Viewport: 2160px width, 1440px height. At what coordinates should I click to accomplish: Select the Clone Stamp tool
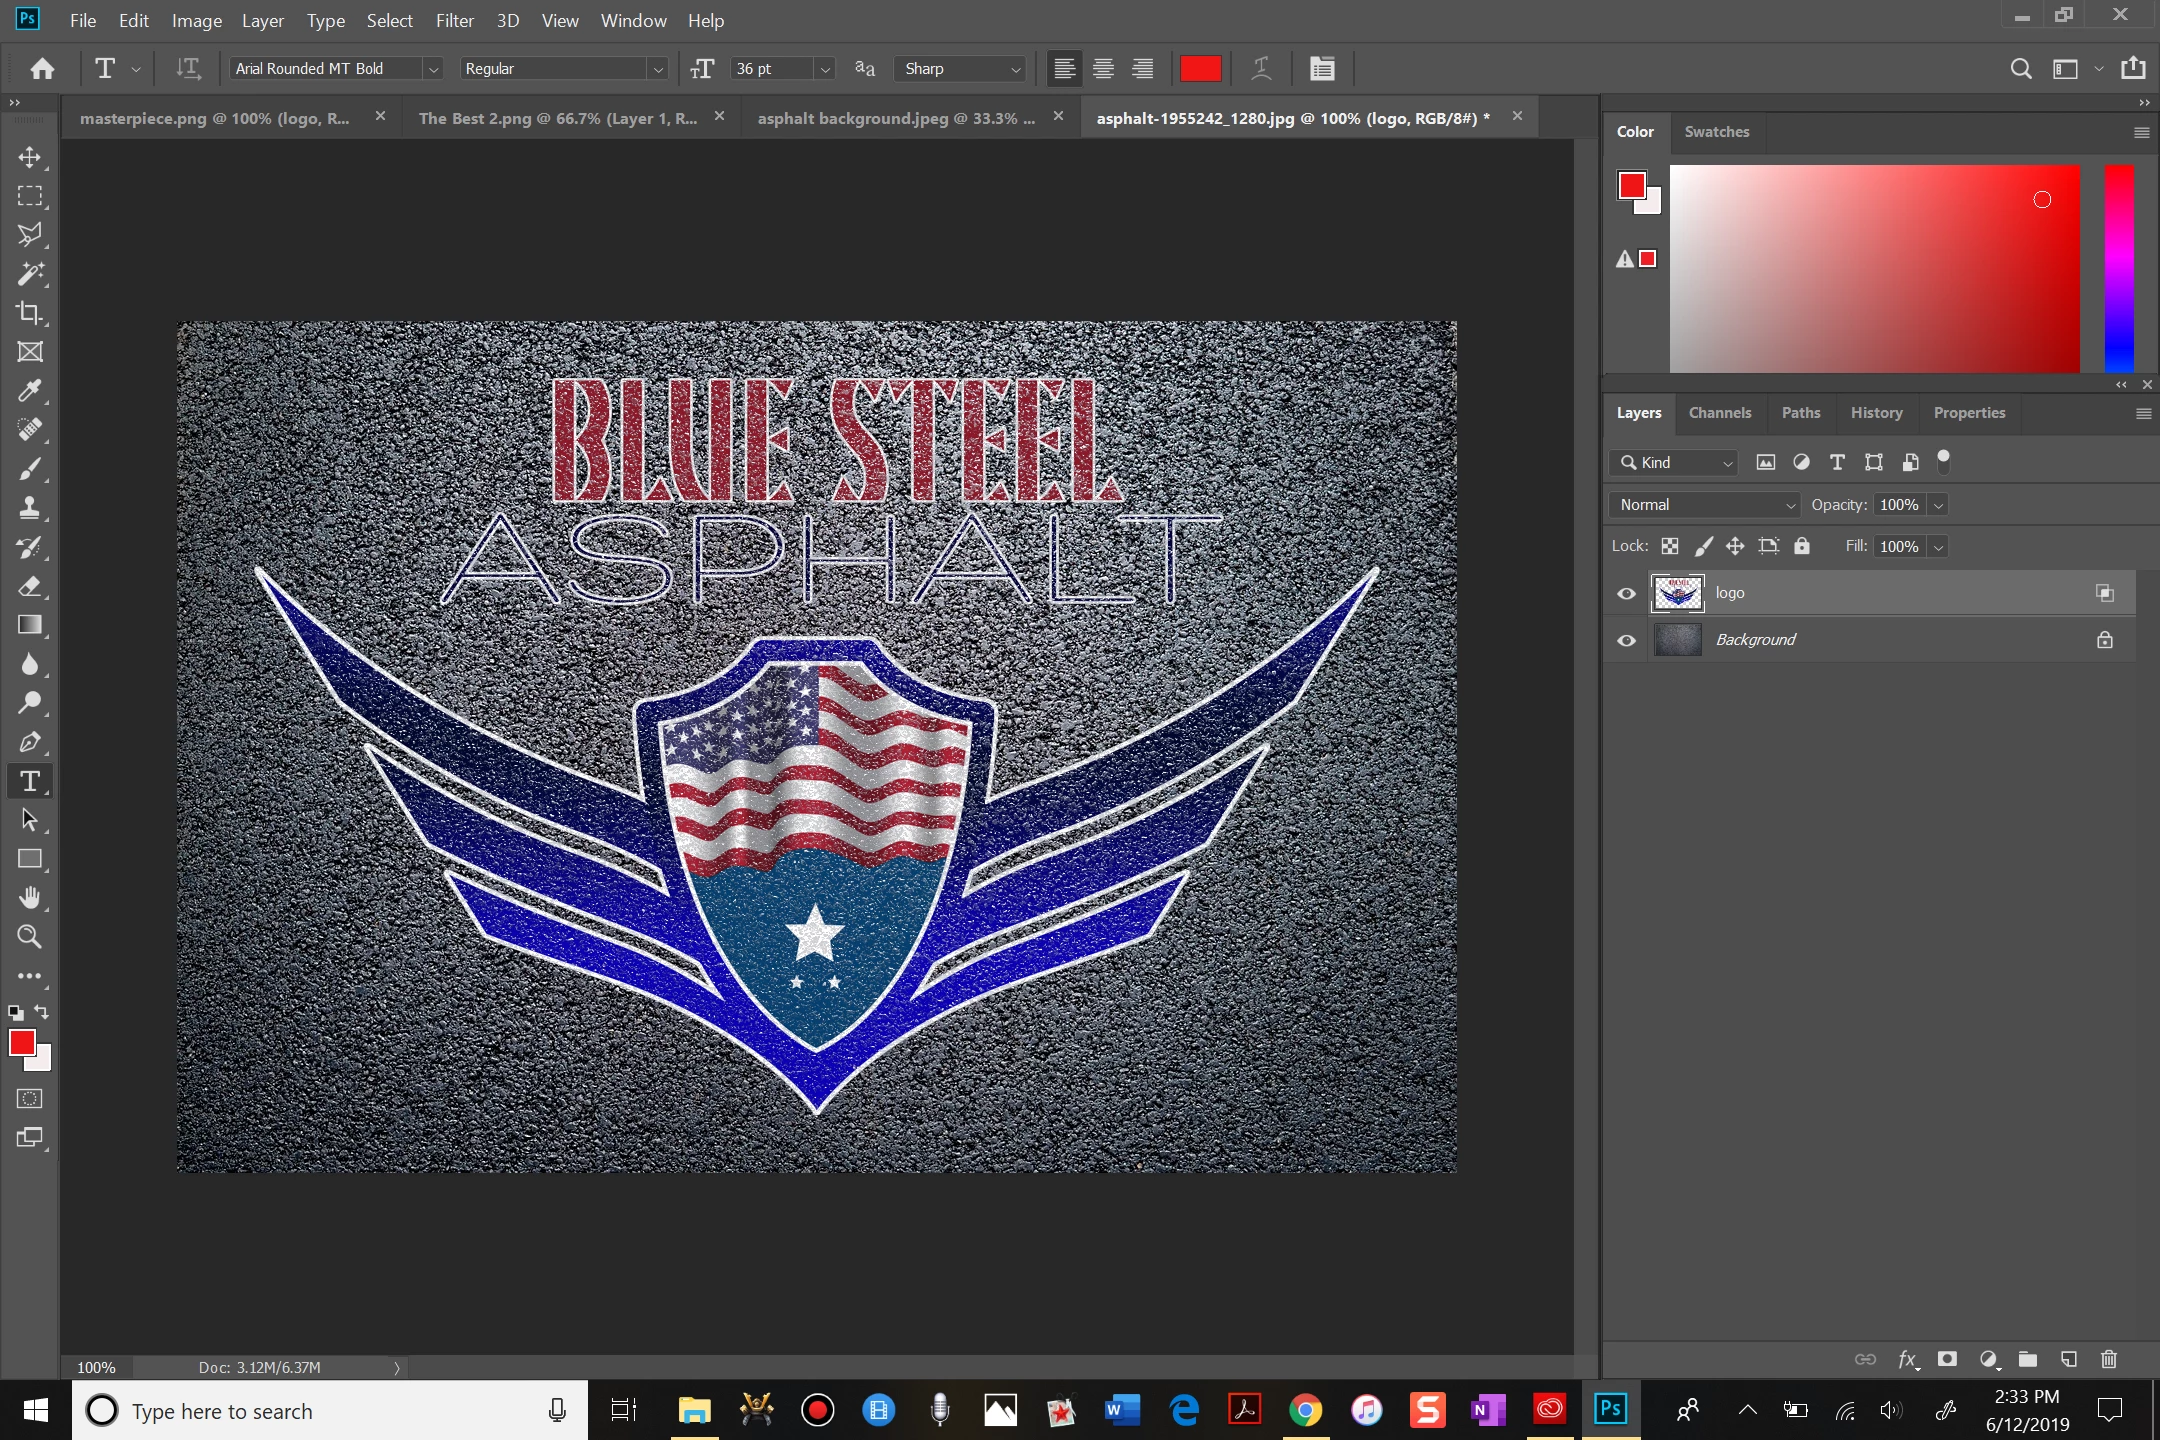30,508
